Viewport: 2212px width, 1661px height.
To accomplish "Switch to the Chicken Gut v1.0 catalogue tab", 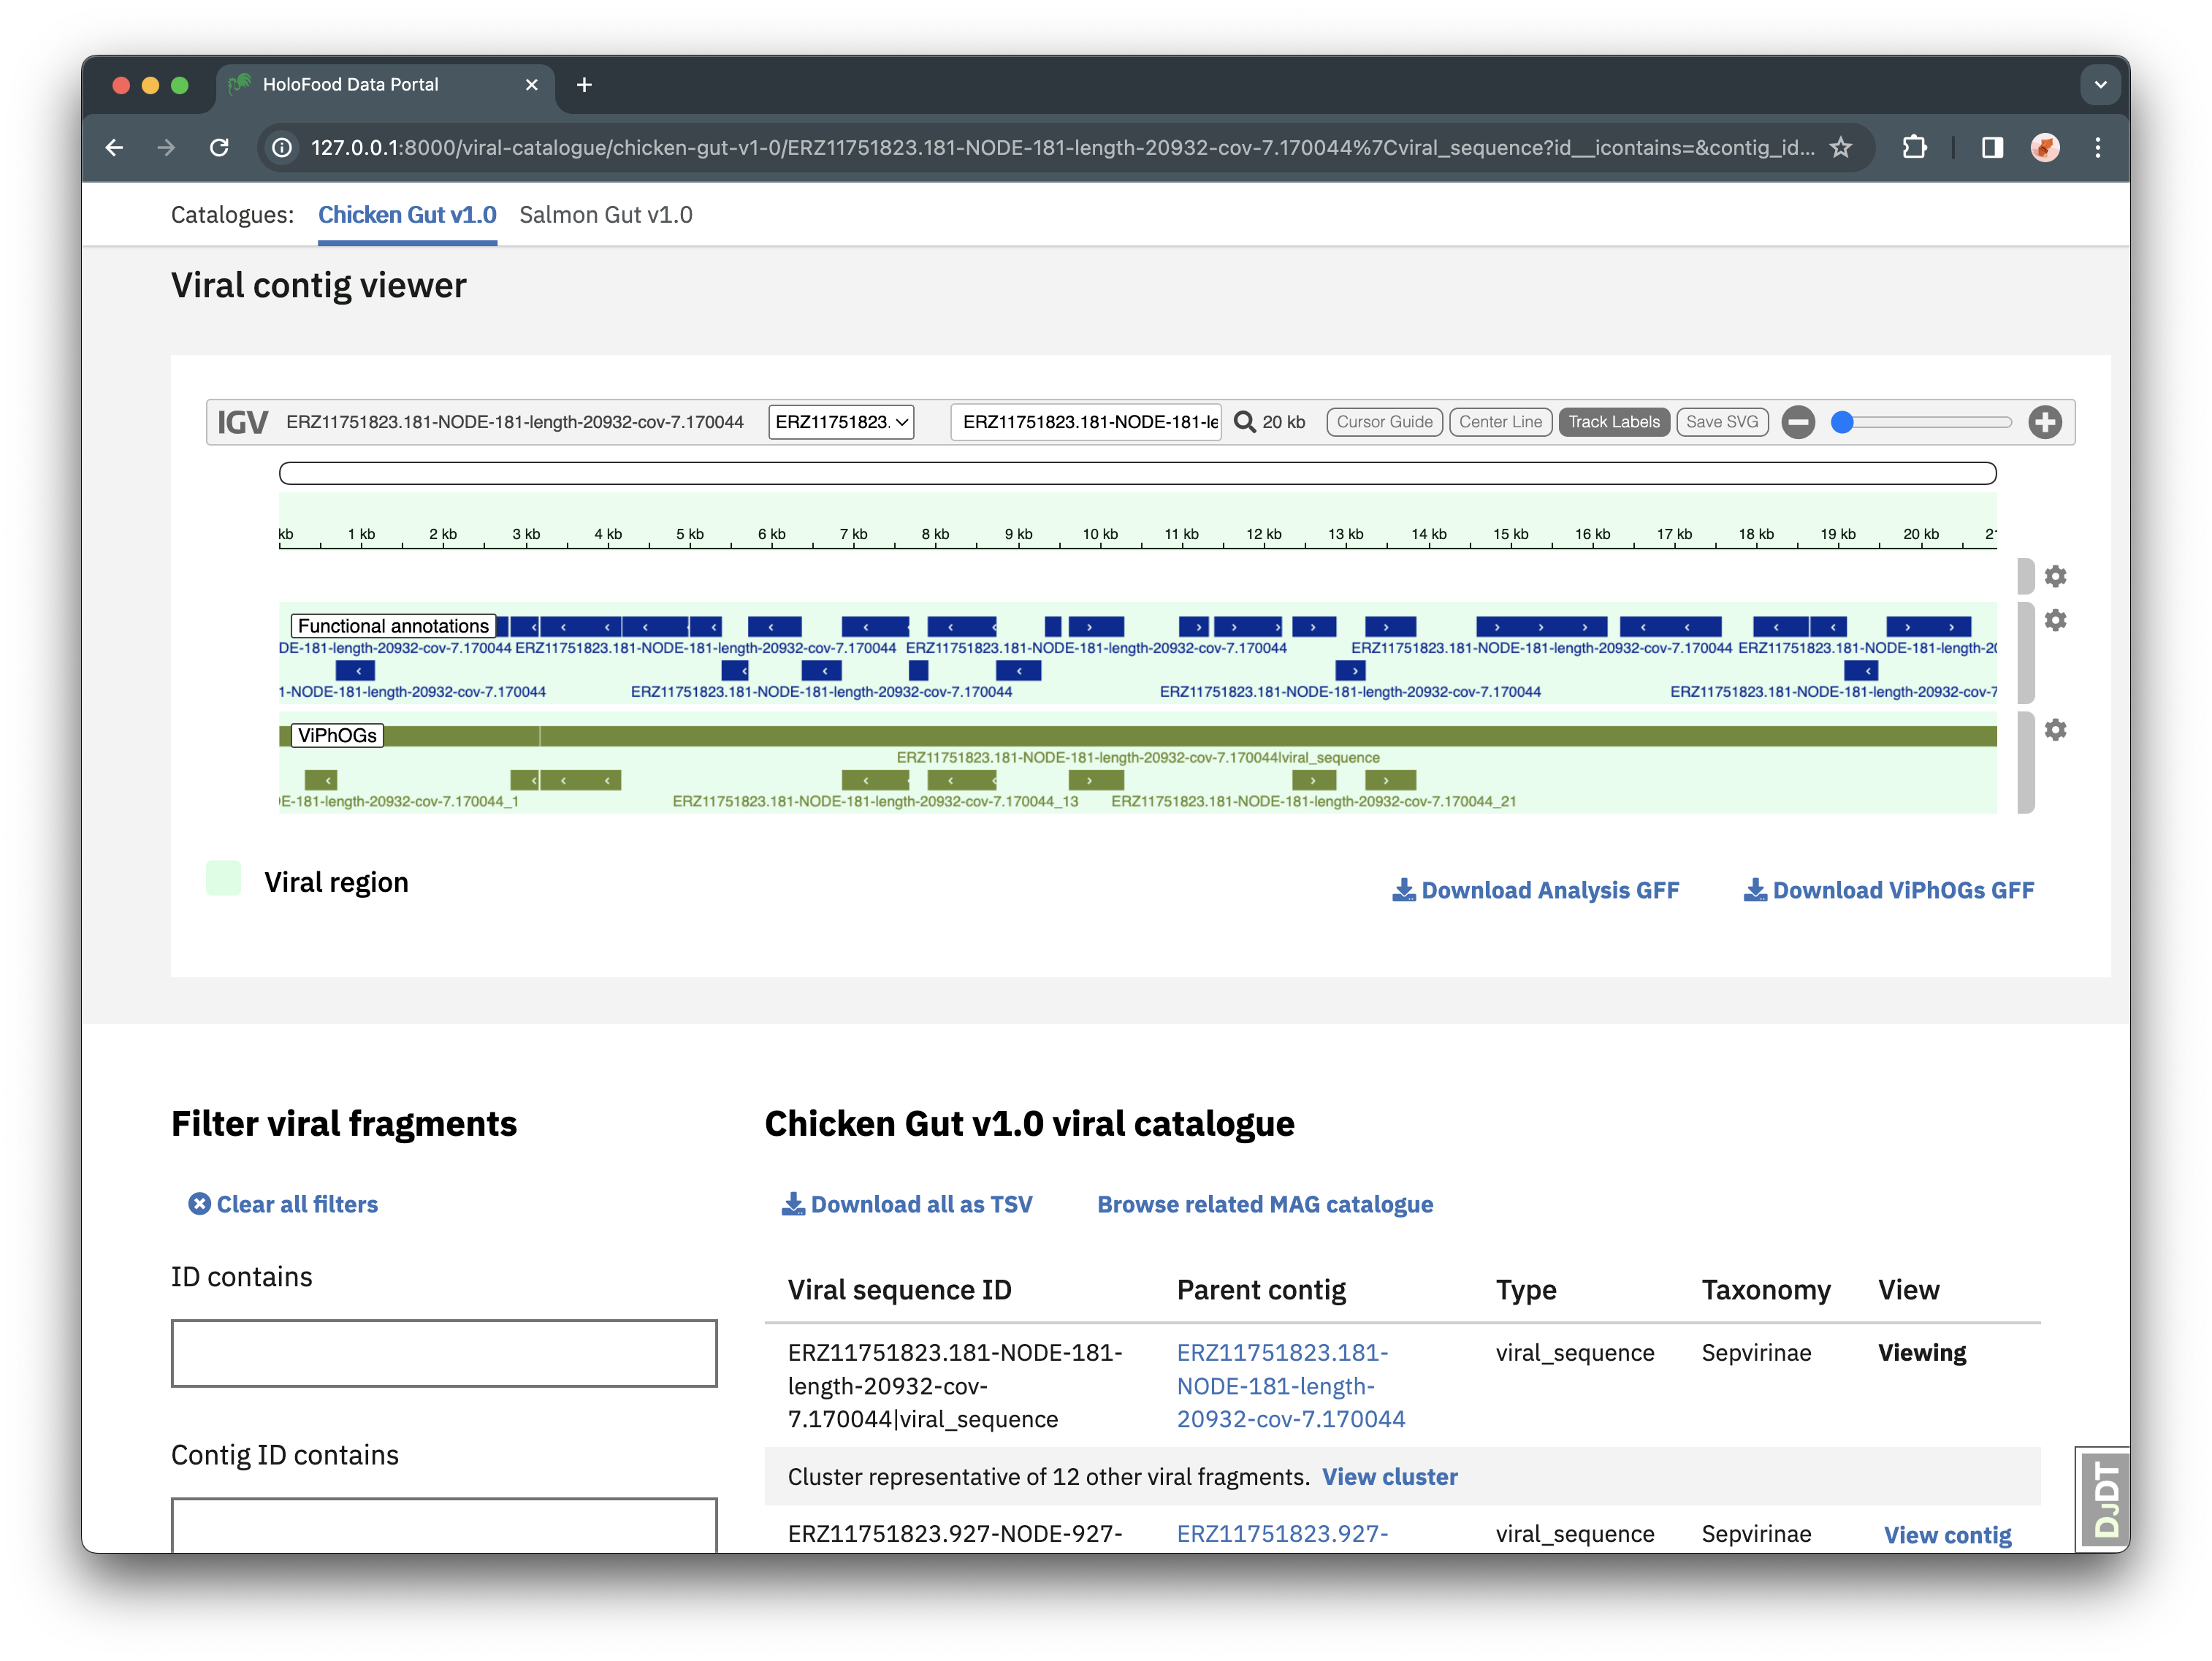I will (x=407, y=215).
